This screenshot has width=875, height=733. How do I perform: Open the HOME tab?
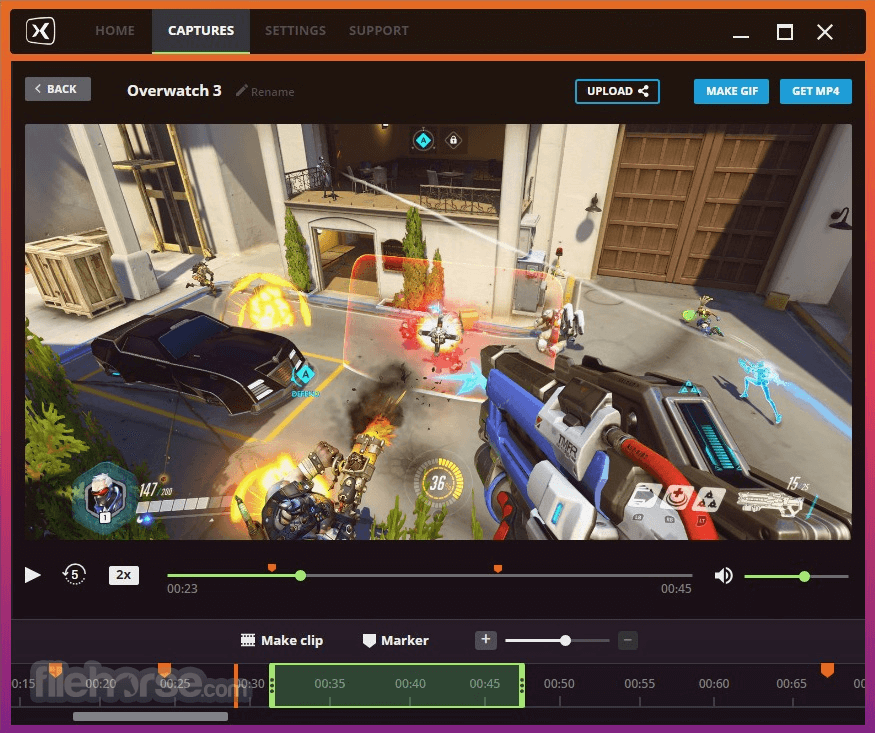(x=115, y=31)
